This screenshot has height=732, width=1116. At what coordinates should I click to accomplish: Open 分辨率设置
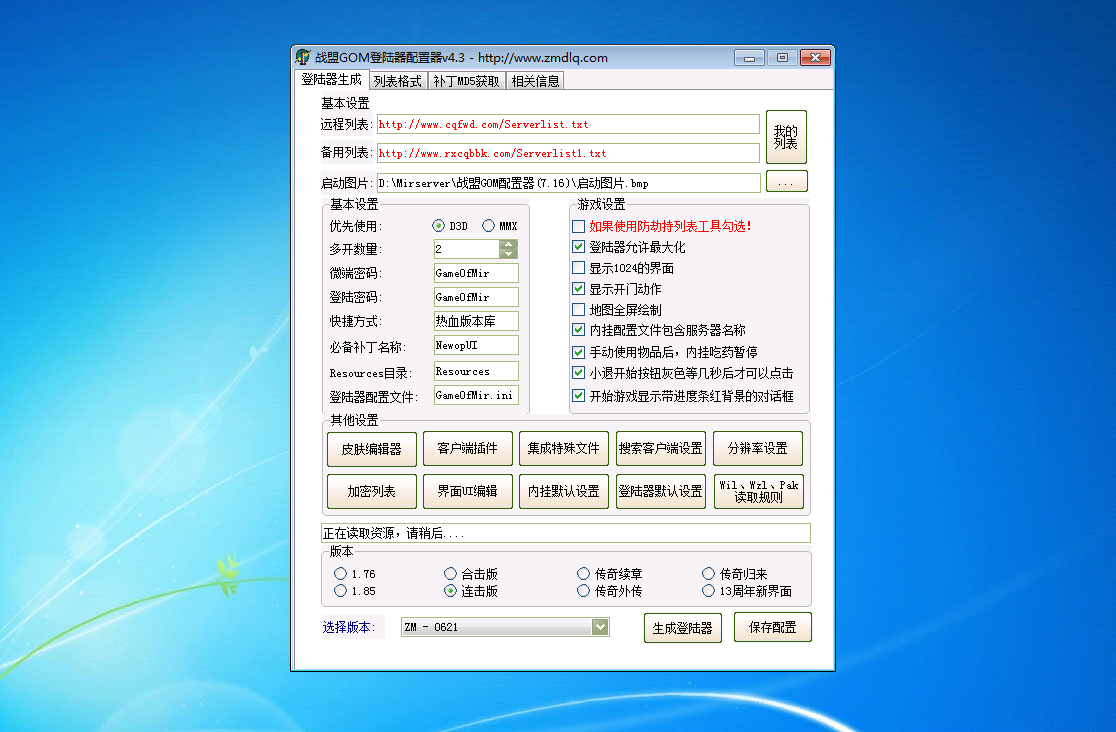tap(758, 449)
